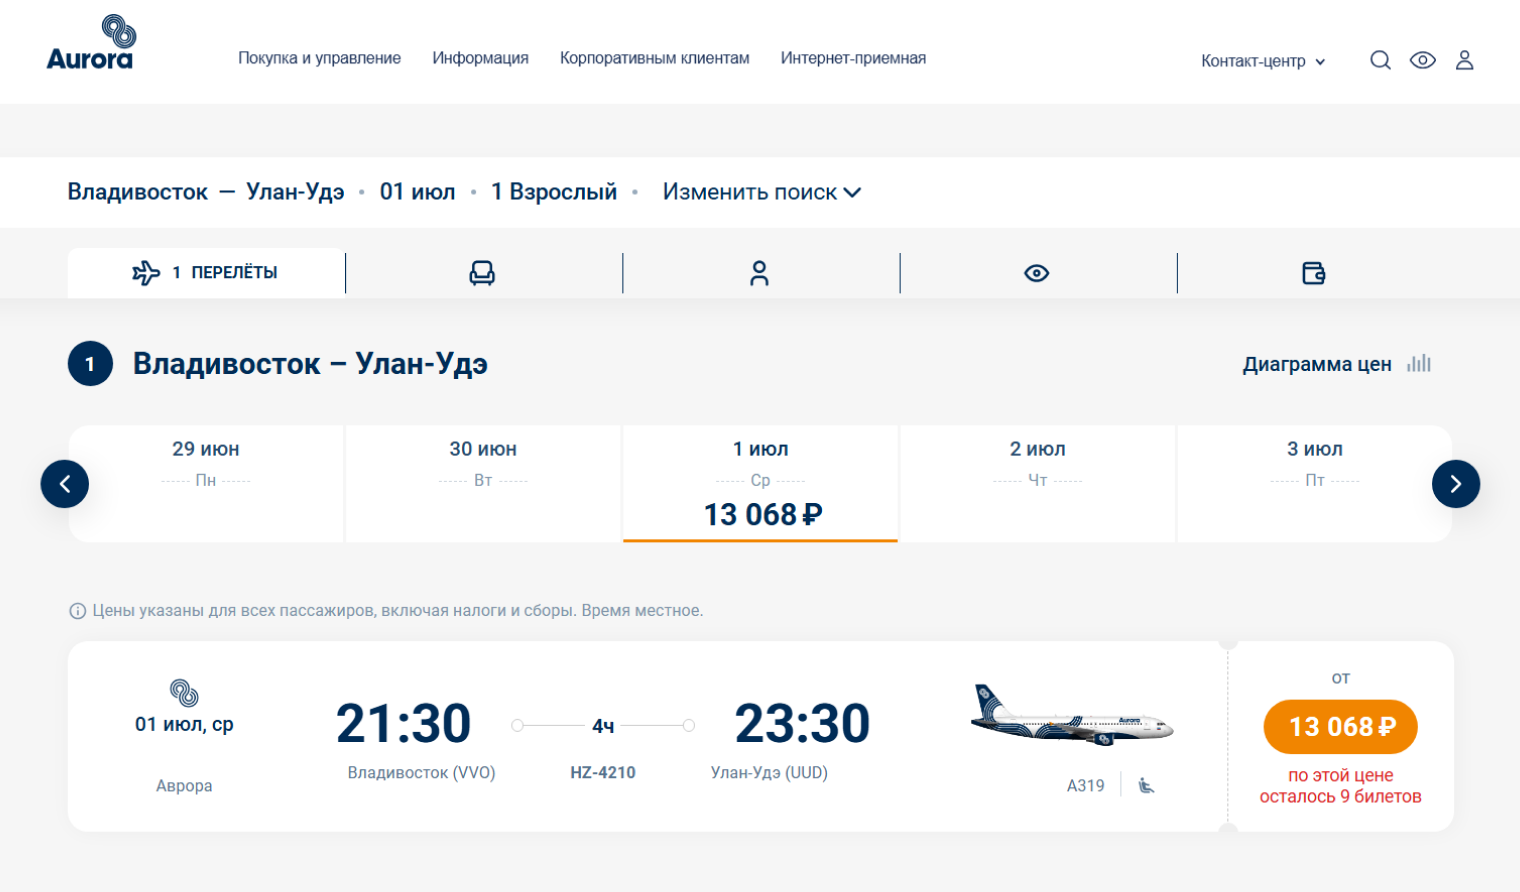
Task: Expand Изменить поиск search options
Action: point(761,192)
